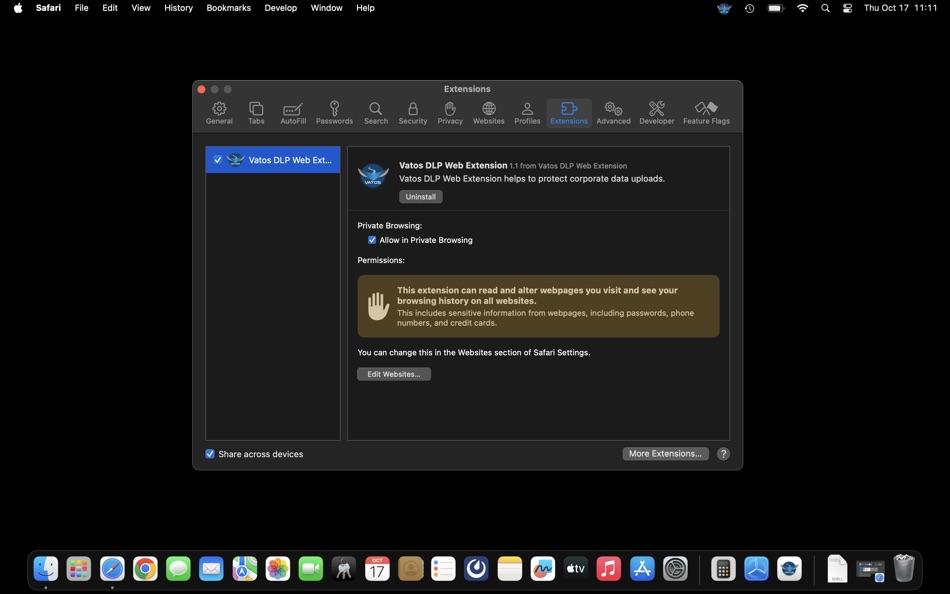Open Reminders from the Dock
Viewport: 950px width, 594px height.
coord(443,569)
